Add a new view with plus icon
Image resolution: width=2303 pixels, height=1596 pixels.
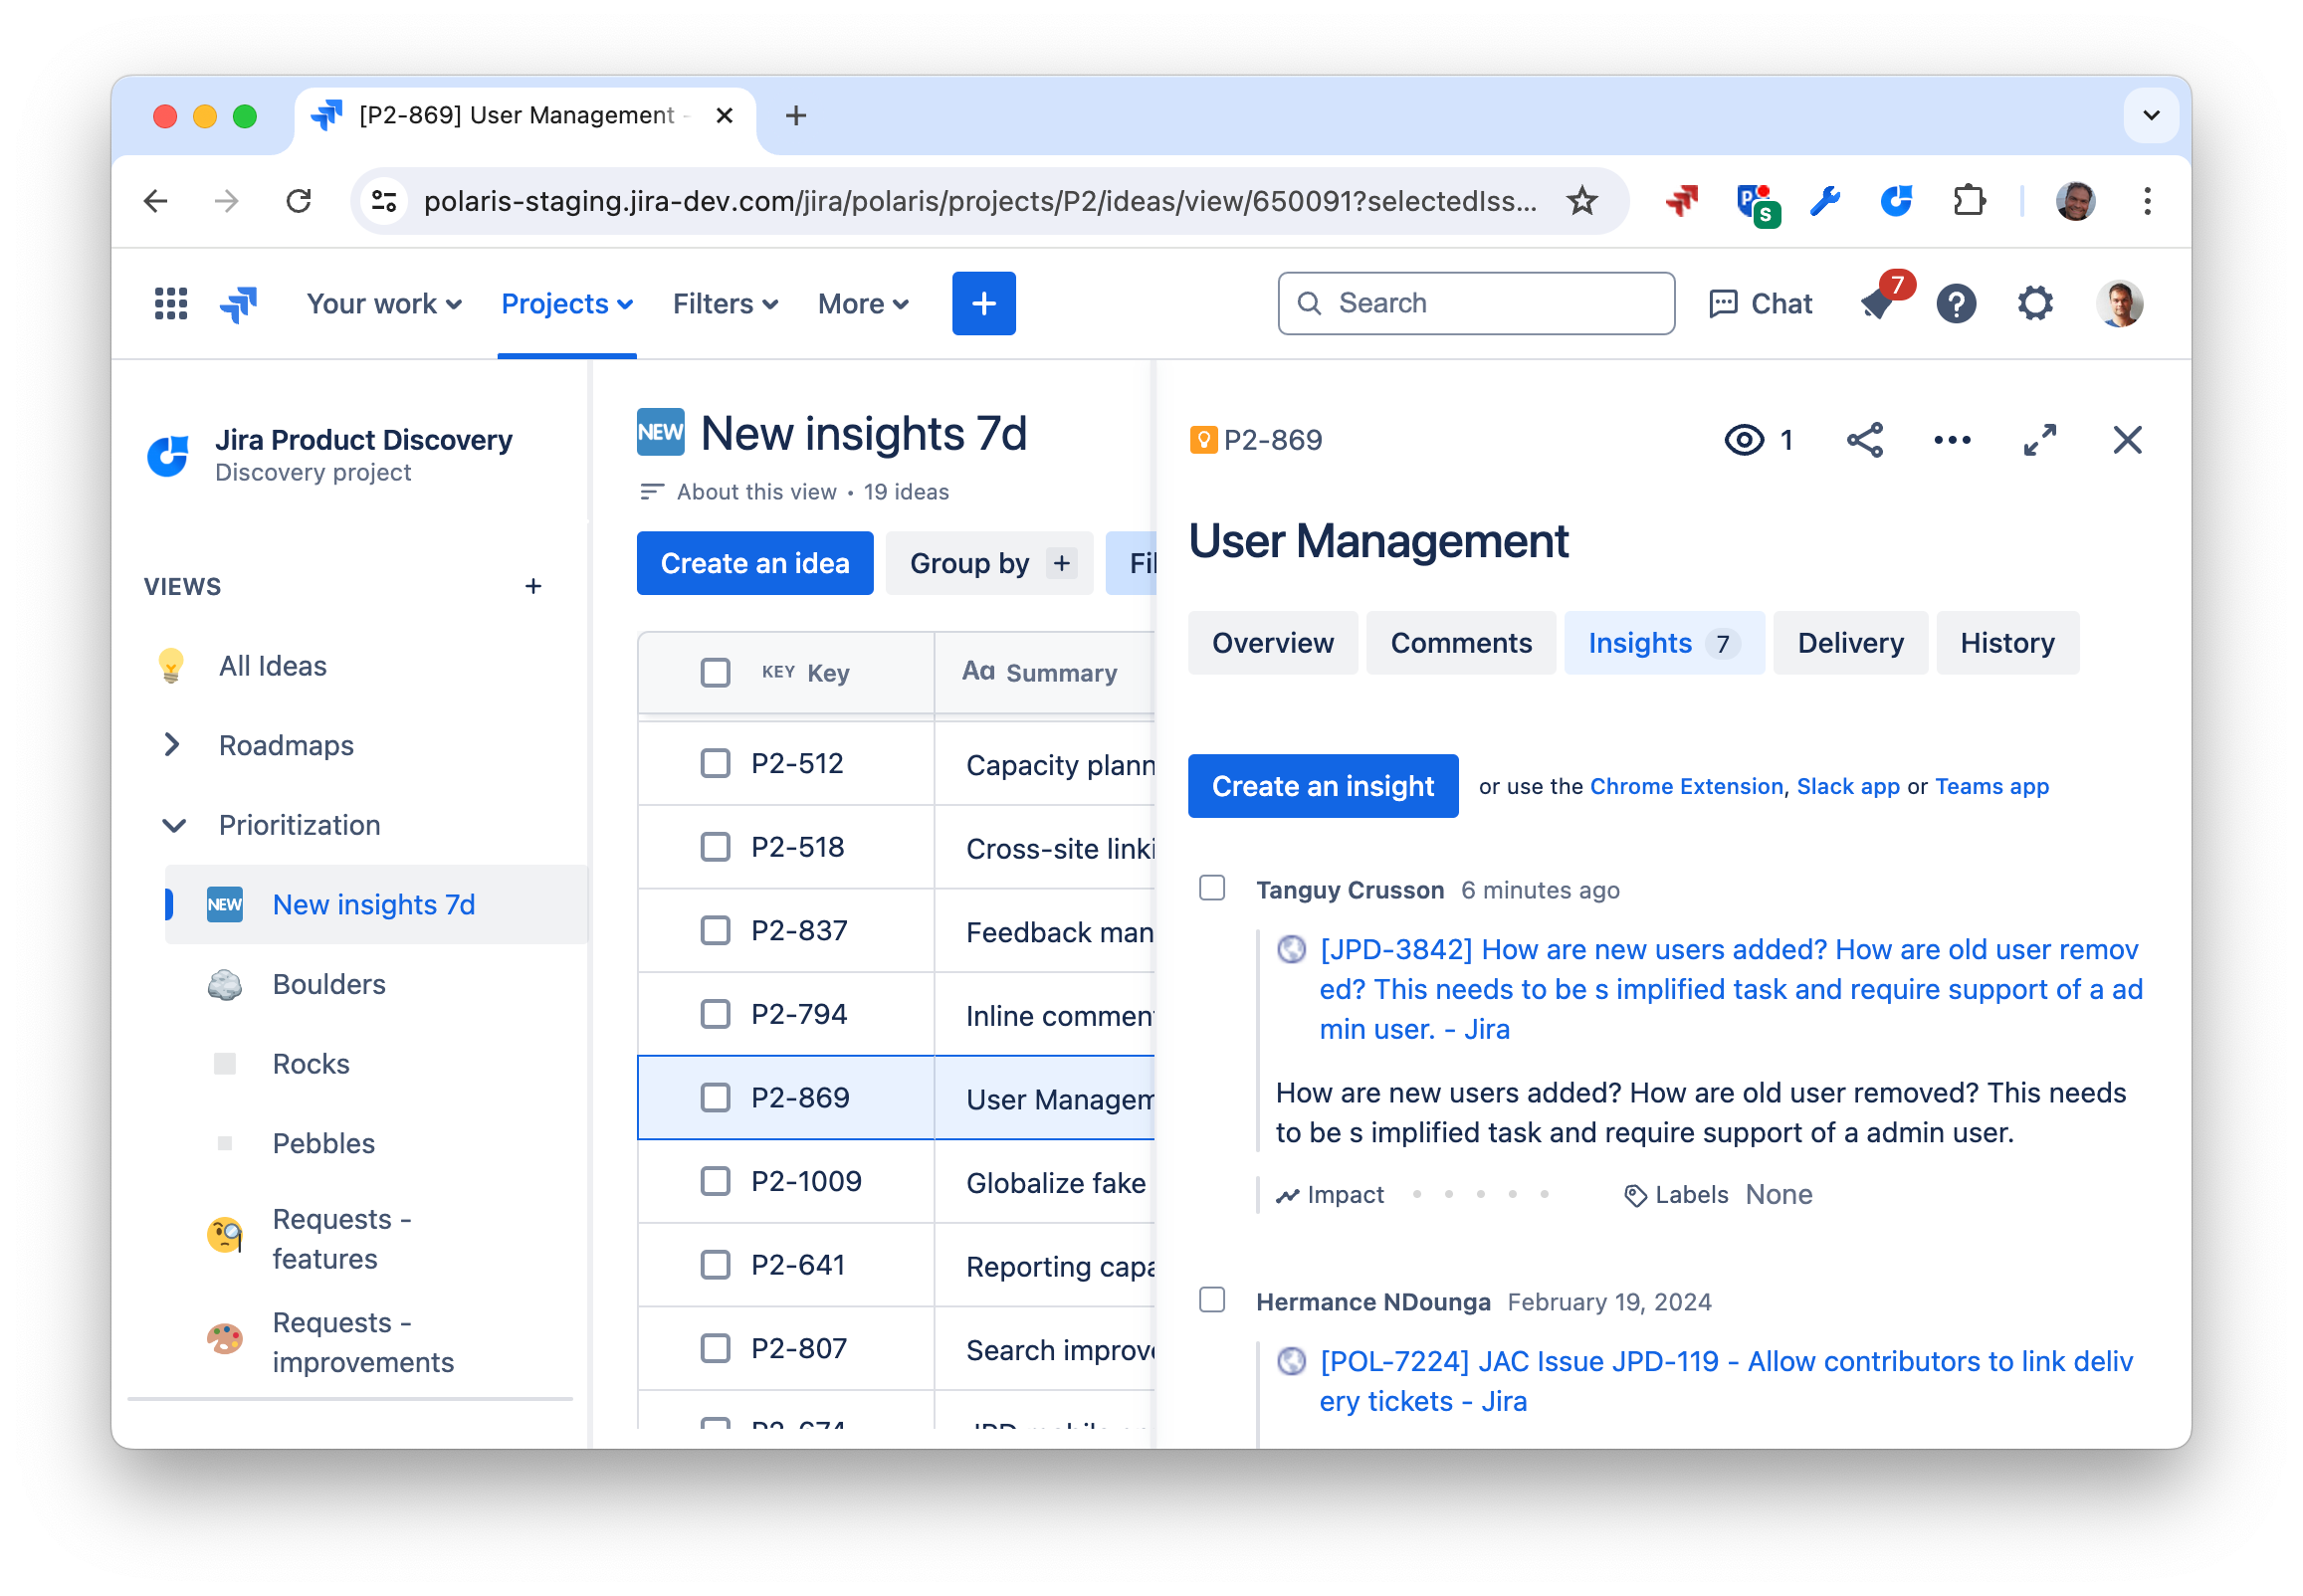pyautogui.click(x=533, y=586)
